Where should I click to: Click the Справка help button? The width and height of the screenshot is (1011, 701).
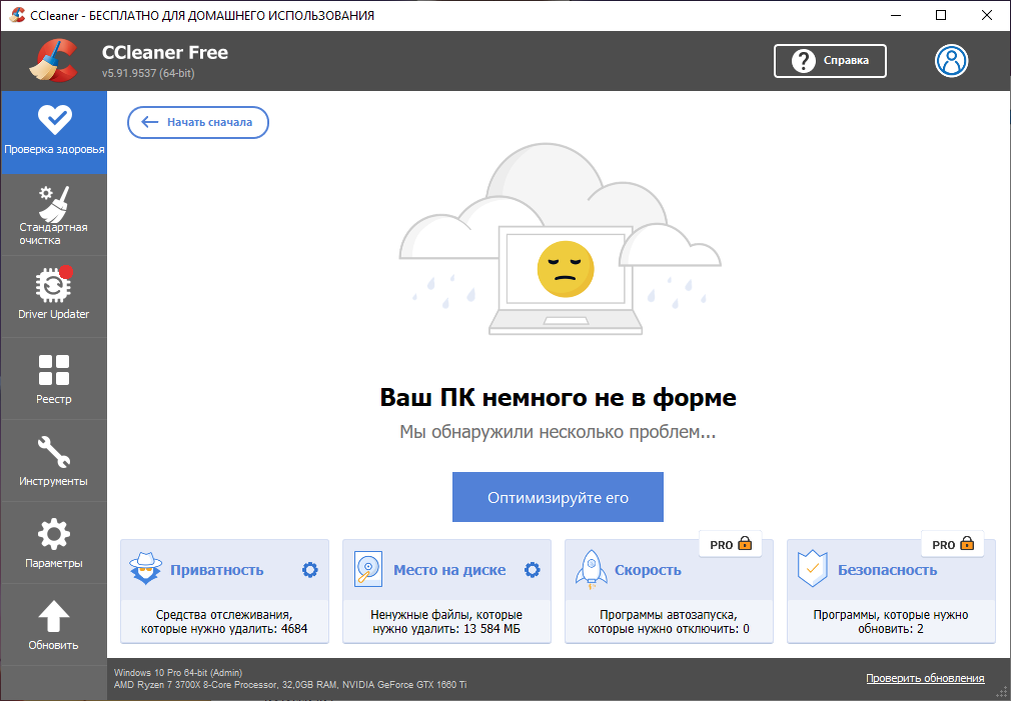point(830,61)
